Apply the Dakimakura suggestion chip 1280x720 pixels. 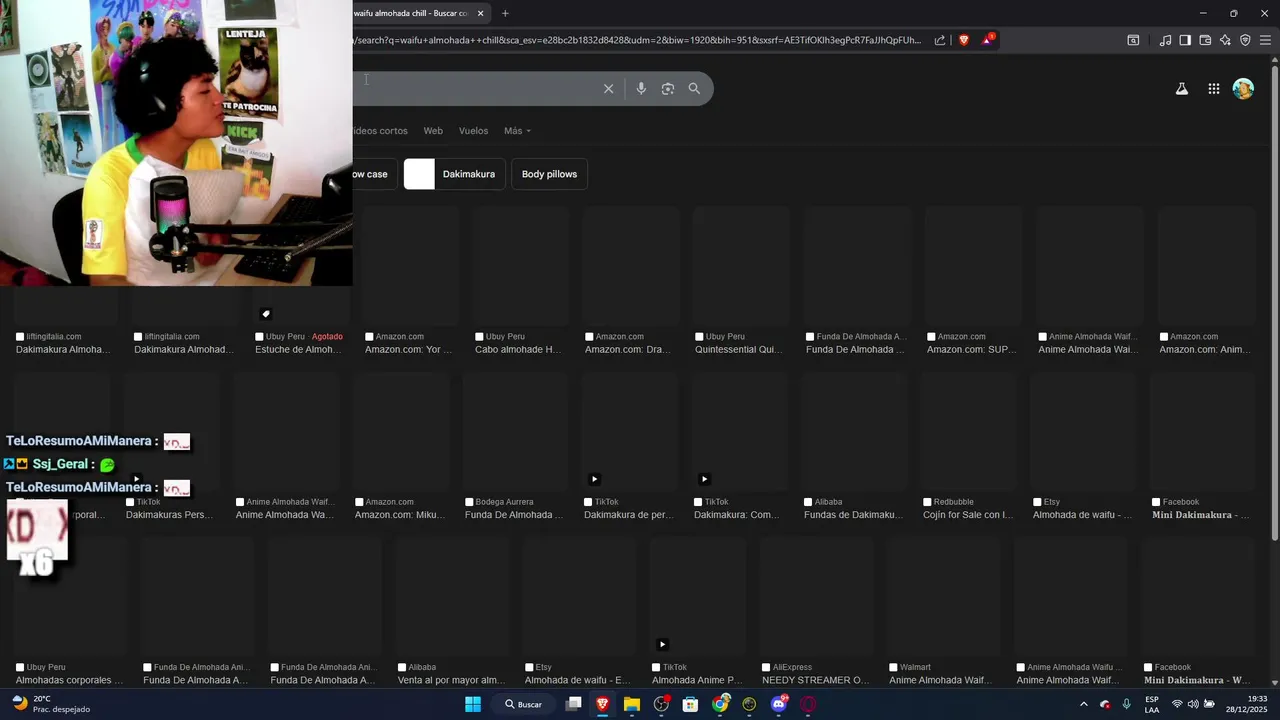[455, 174]
